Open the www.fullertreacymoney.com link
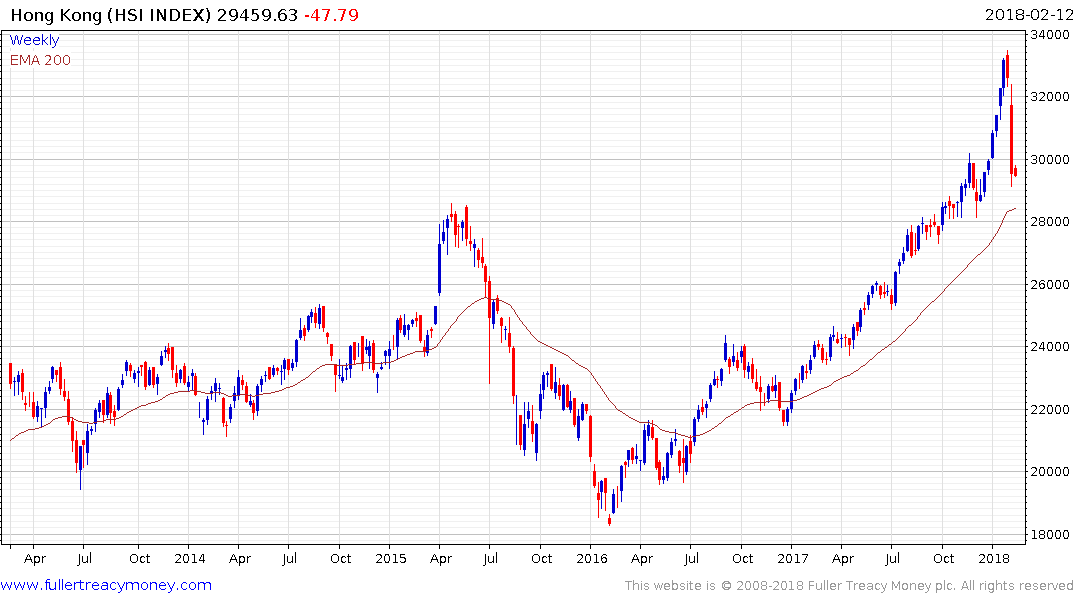 click(106, 585)
